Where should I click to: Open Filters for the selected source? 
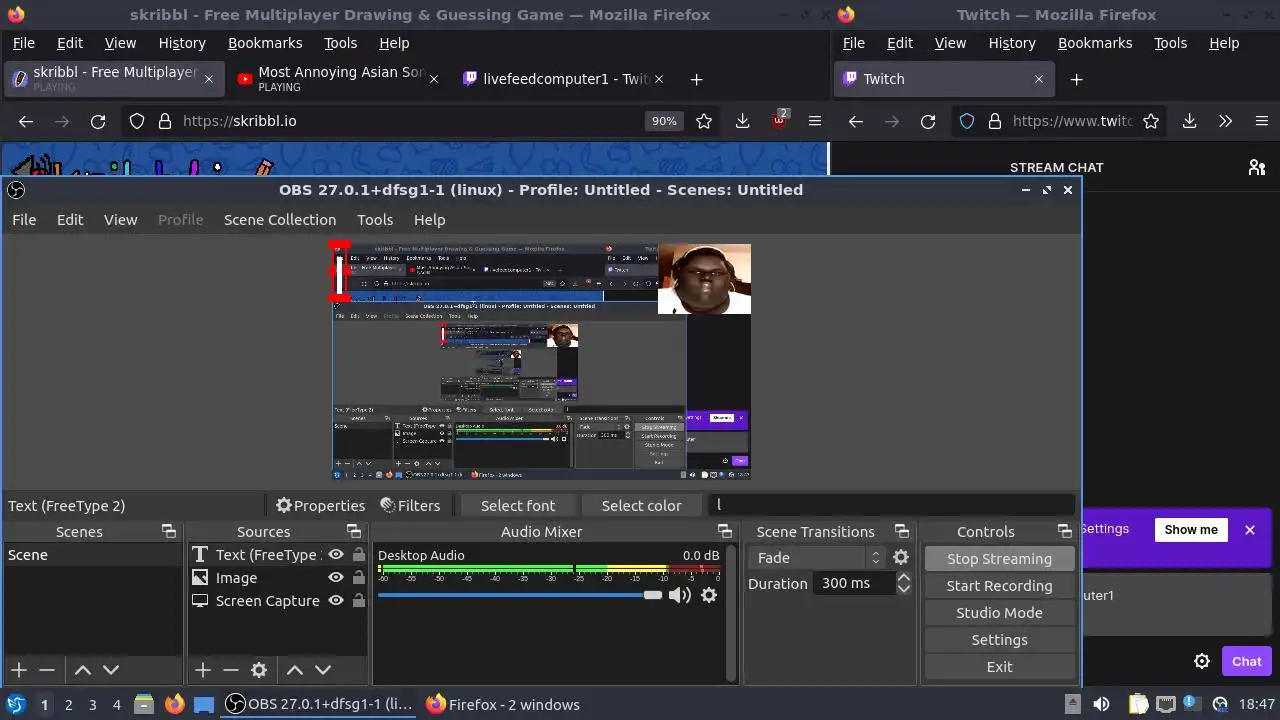(x=410, y=506)
